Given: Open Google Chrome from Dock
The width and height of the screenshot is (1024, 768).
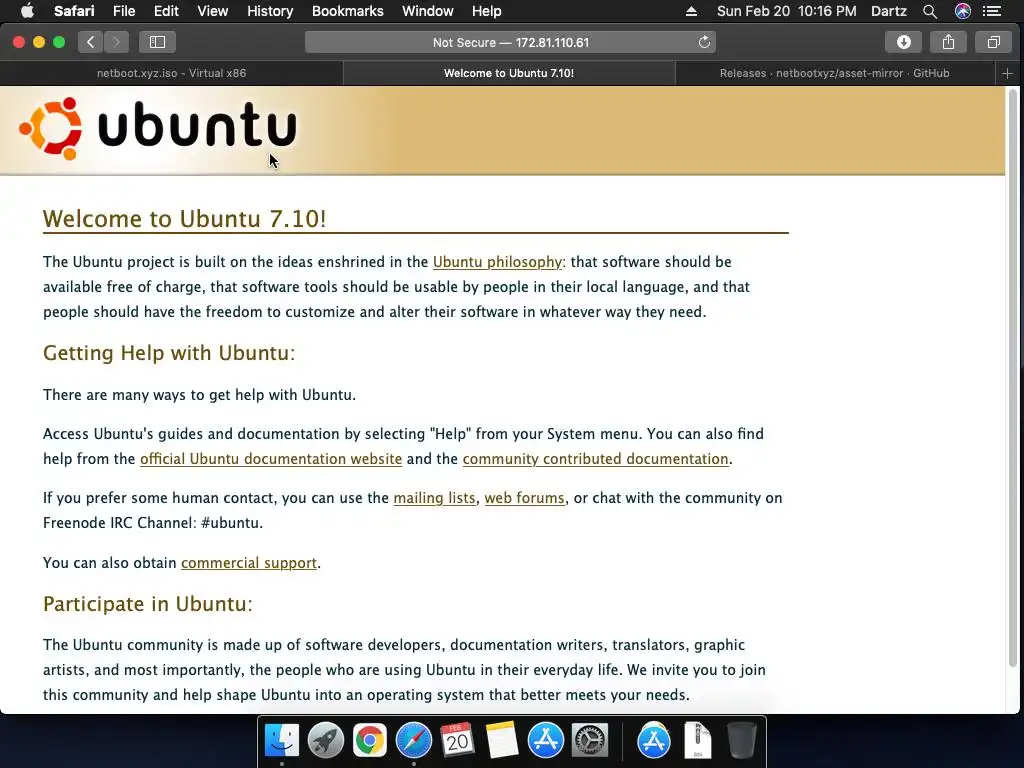Looking at the screenshot, I should [370, 741].
